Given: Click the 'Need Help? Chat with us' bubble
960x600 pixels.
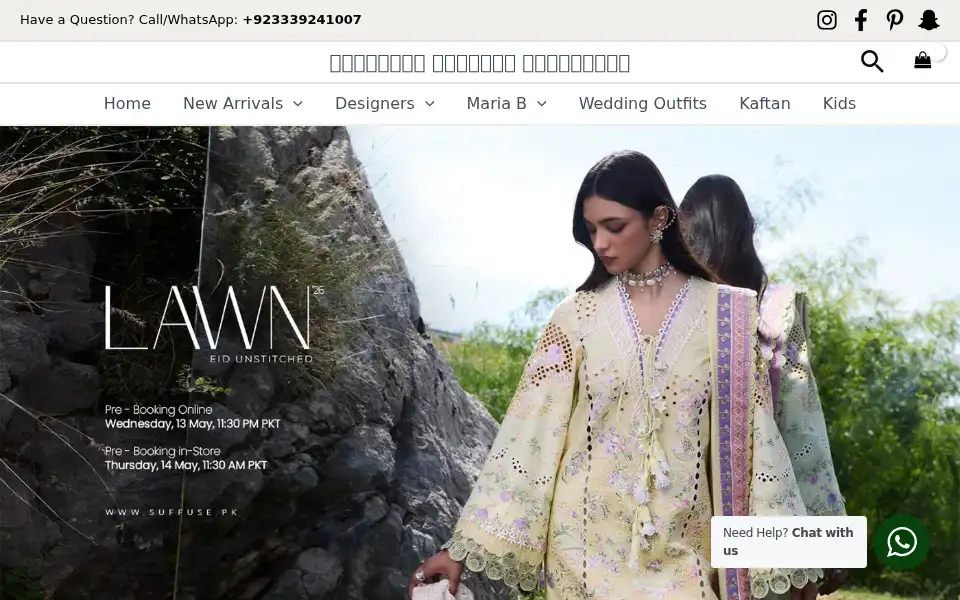Looking at the screenshot, I should click(x=789, y=542).
